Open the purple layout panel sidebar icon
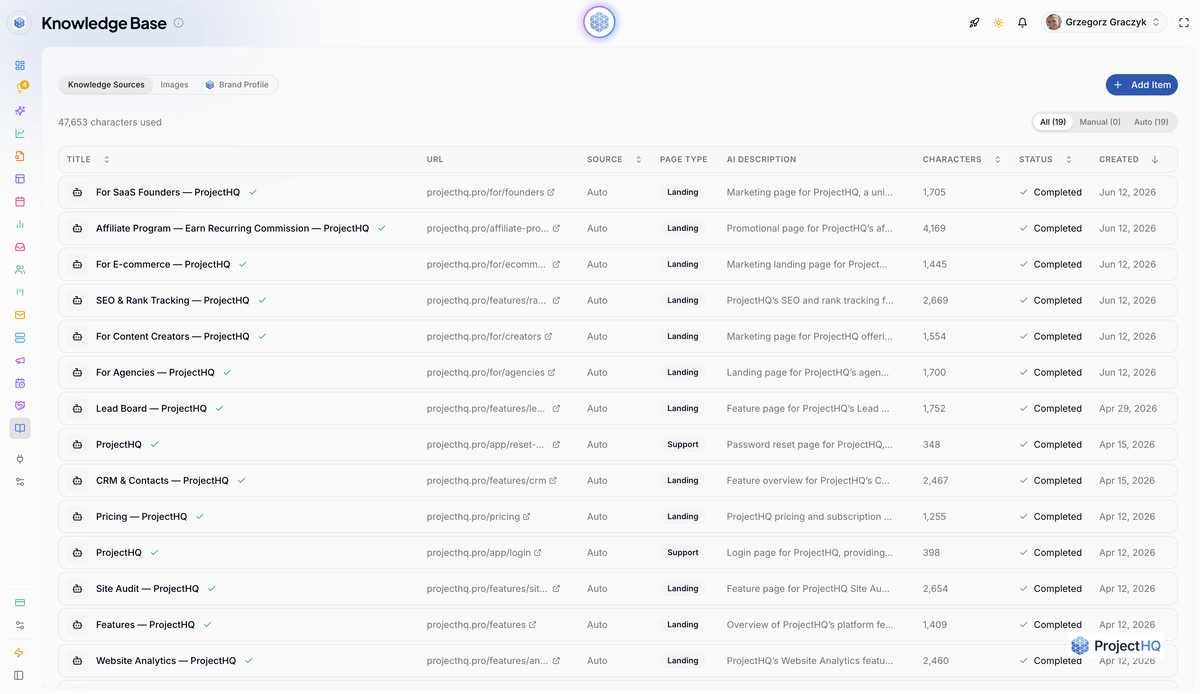The width and height of the screenshot is (1200, 694). 20,179
